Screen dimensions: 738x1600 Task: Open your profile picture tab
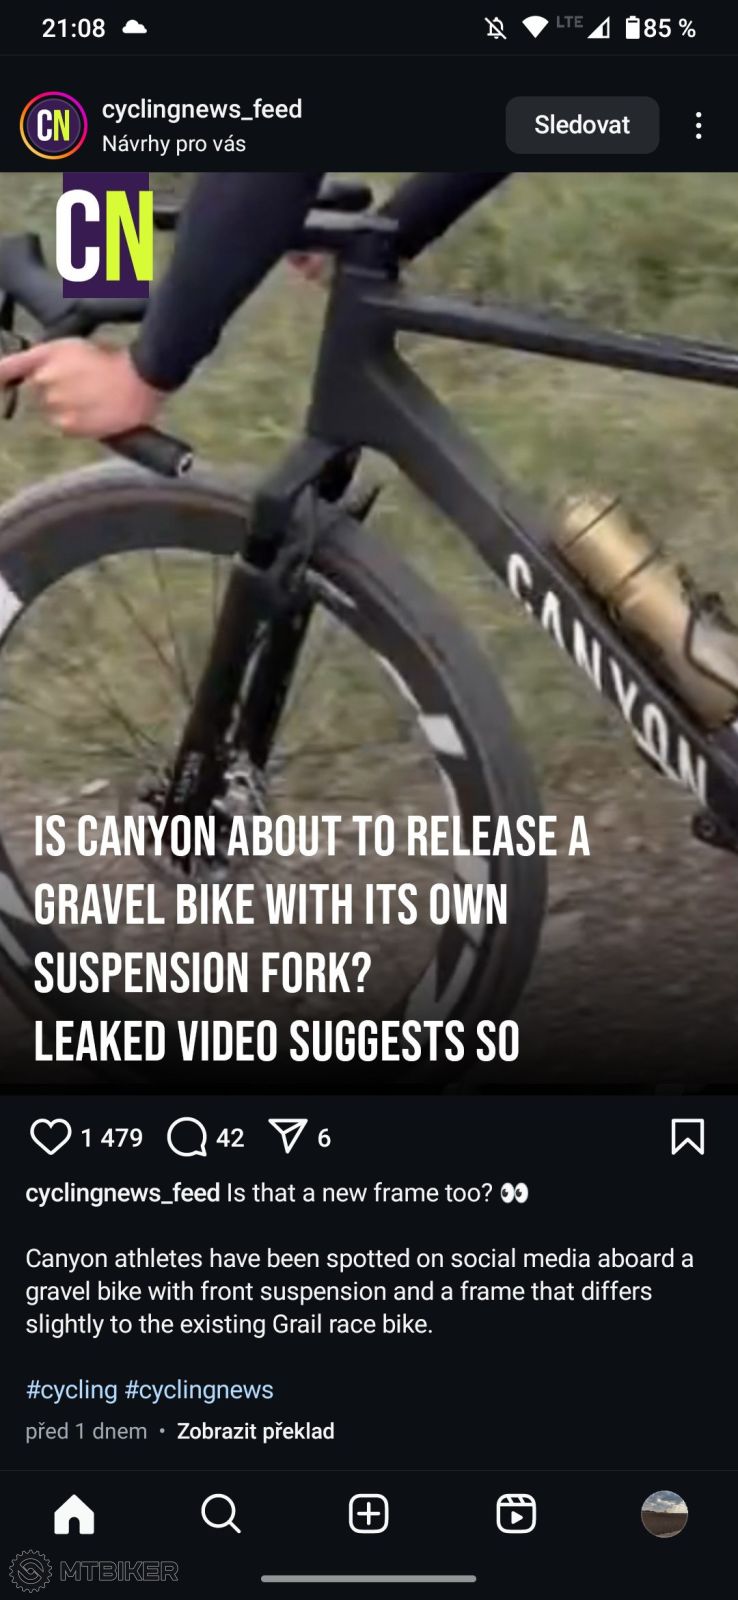point(664,1513)
